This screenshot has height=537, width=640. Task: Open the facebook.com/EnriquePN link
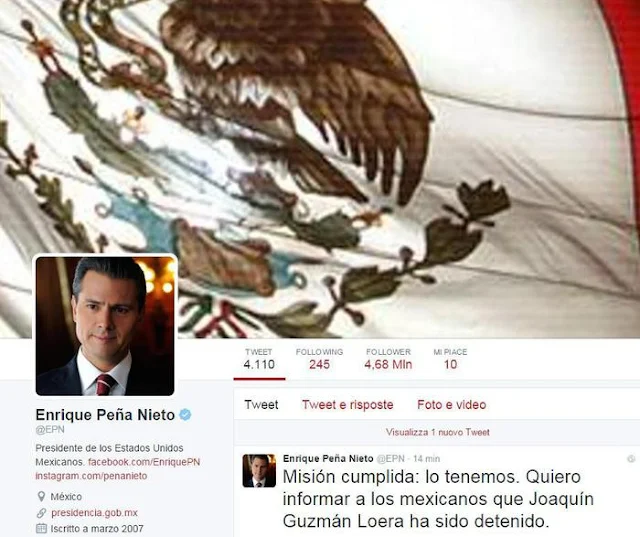point(144,462)
